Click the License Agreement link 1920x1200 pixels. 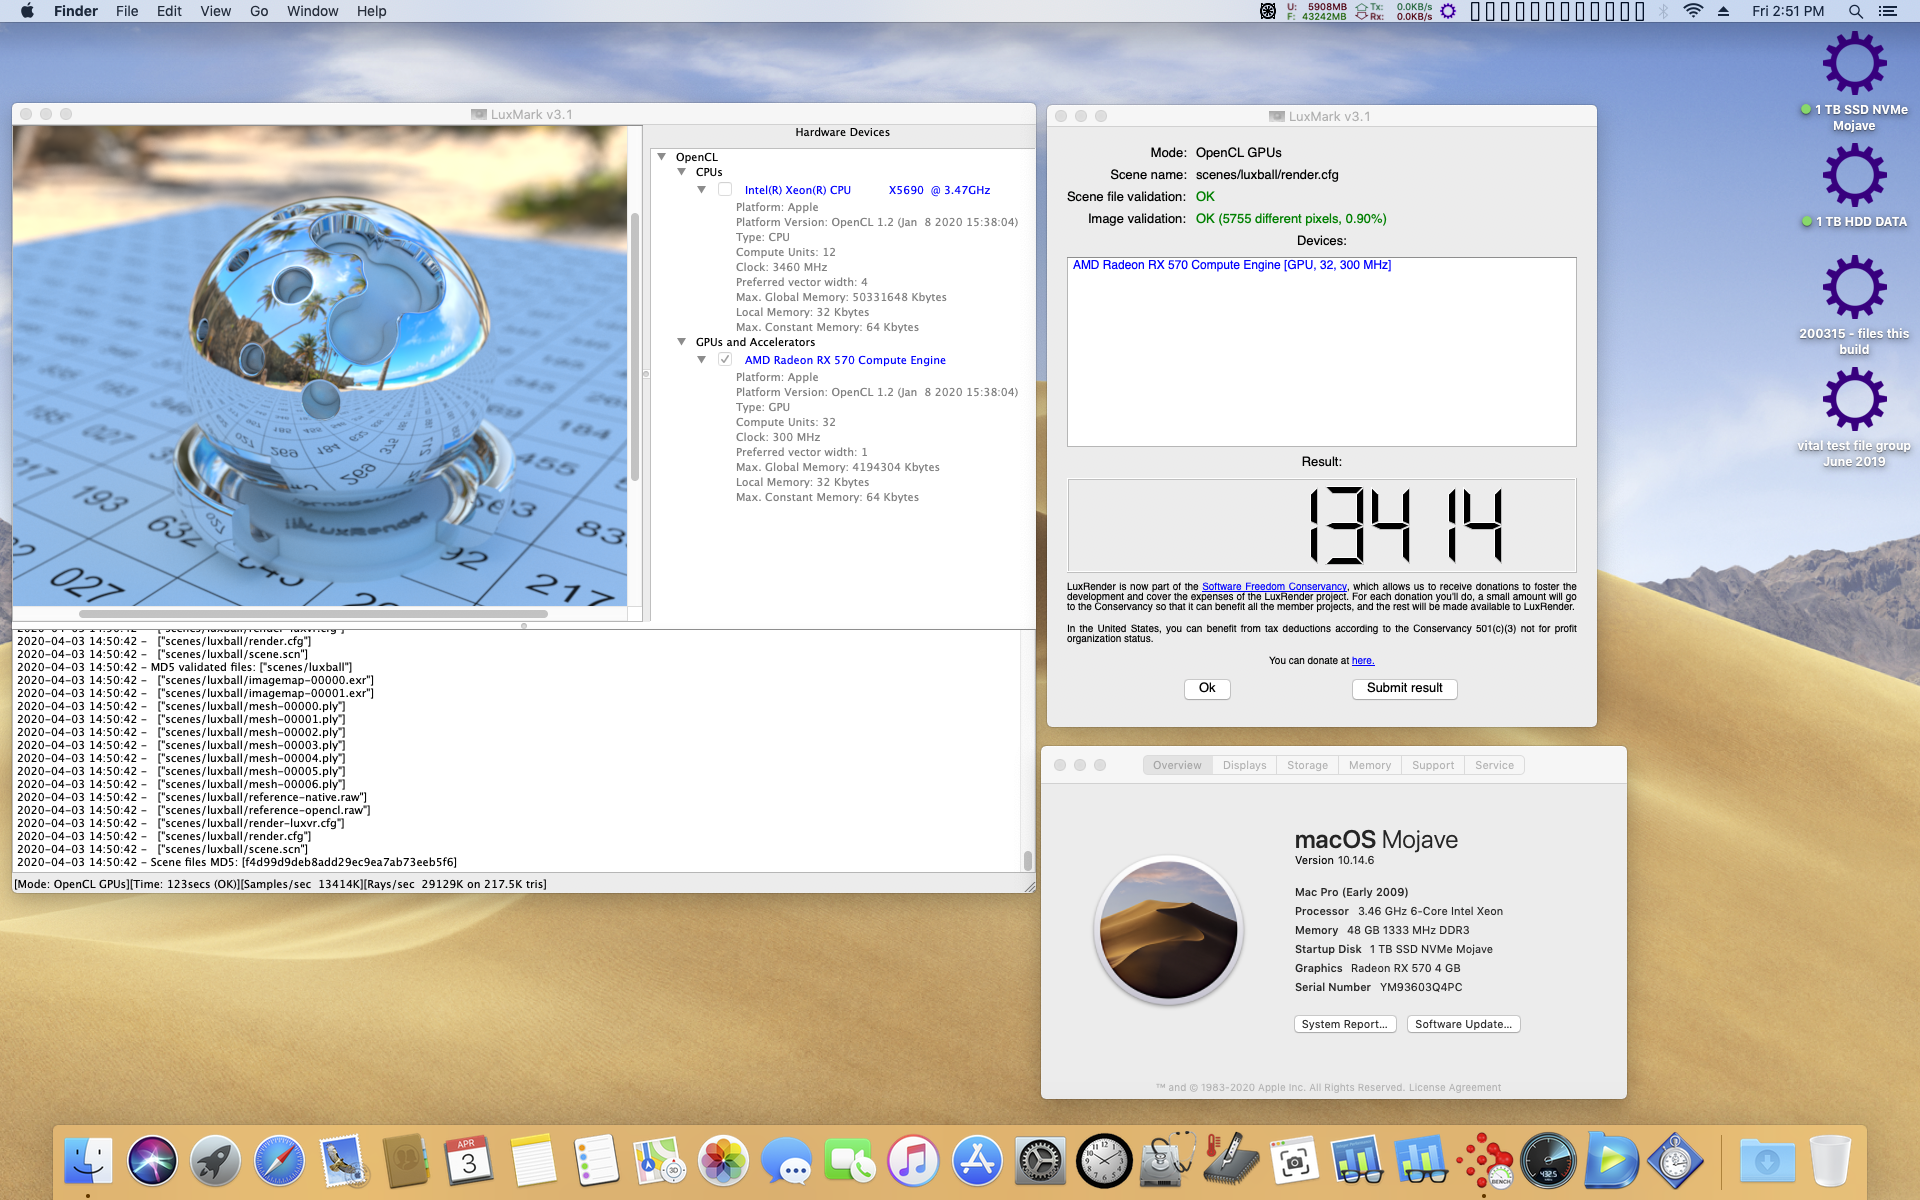[x=1455, y=1088]
